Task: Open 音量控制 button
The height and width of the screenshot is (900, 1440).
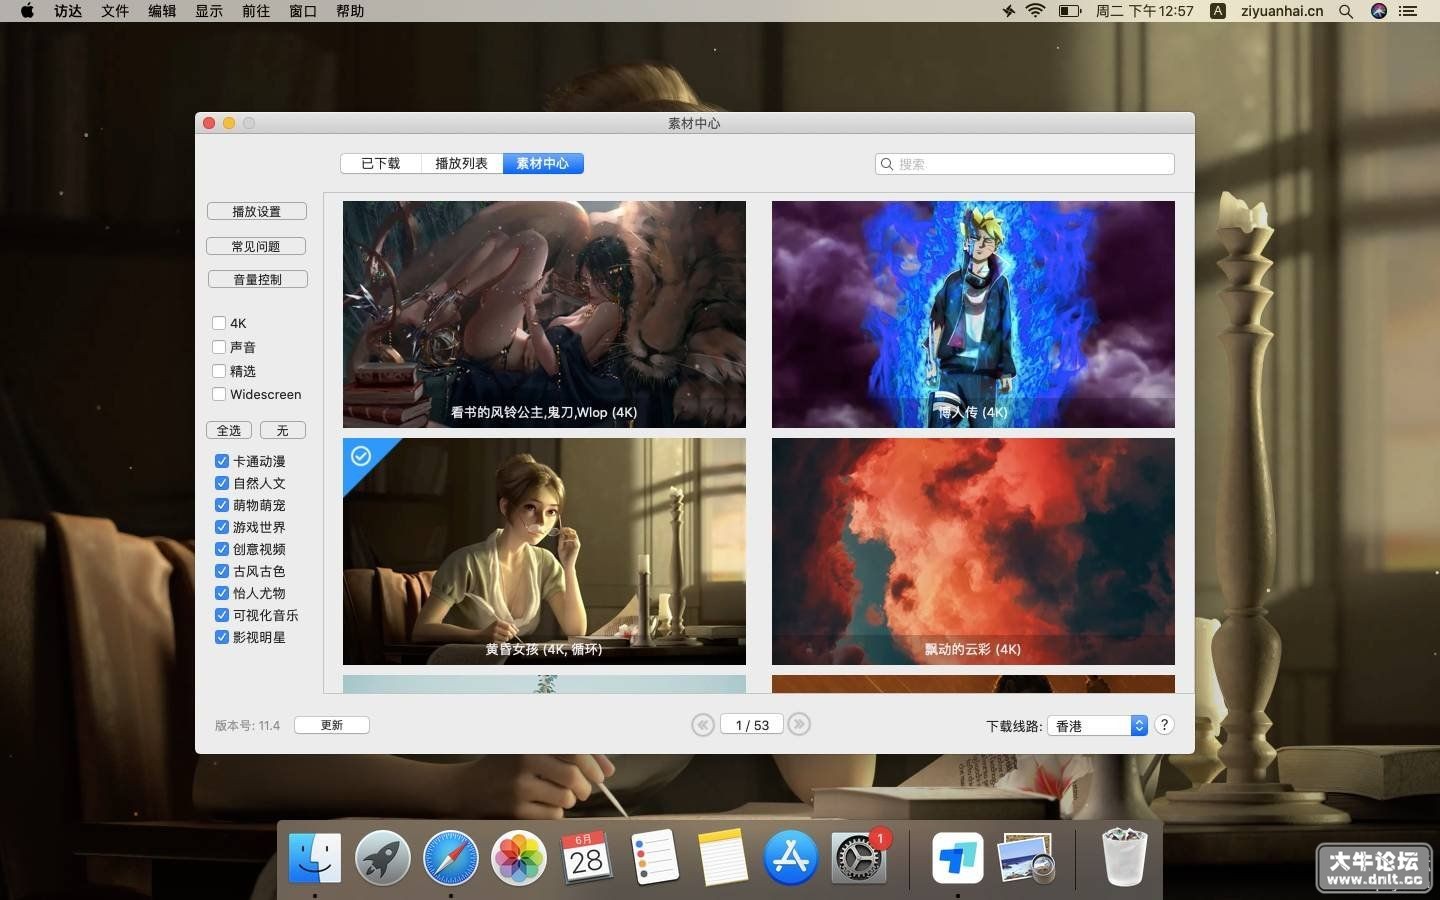Action: 258,280
